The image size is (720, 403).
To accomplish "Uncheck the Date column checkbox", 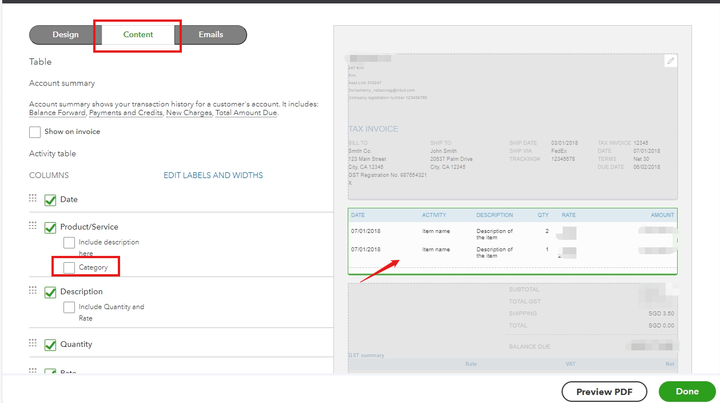I will [50, 200].
